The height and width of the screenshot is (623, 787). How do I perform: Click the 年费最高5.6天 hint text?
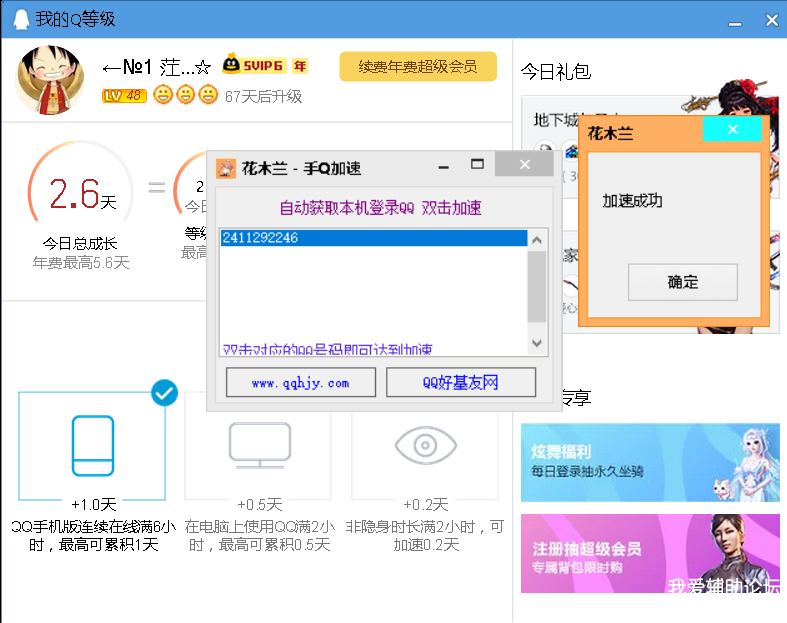point(81,263)
